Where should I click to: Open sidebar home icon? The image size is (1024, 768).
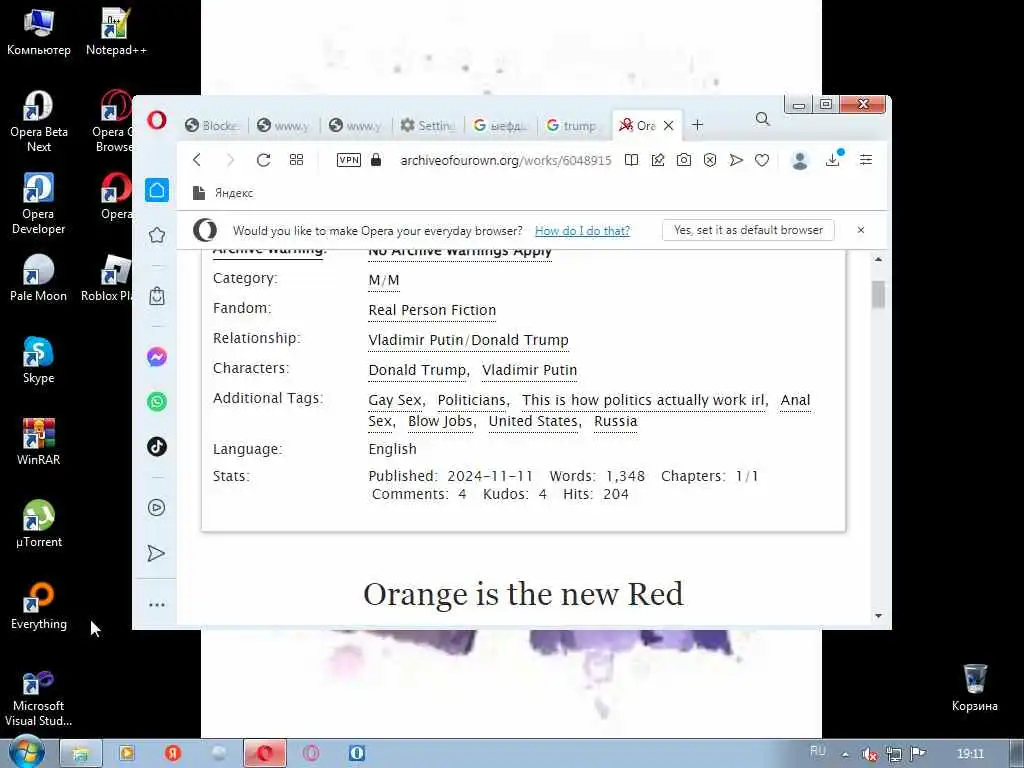pos(157,190)
